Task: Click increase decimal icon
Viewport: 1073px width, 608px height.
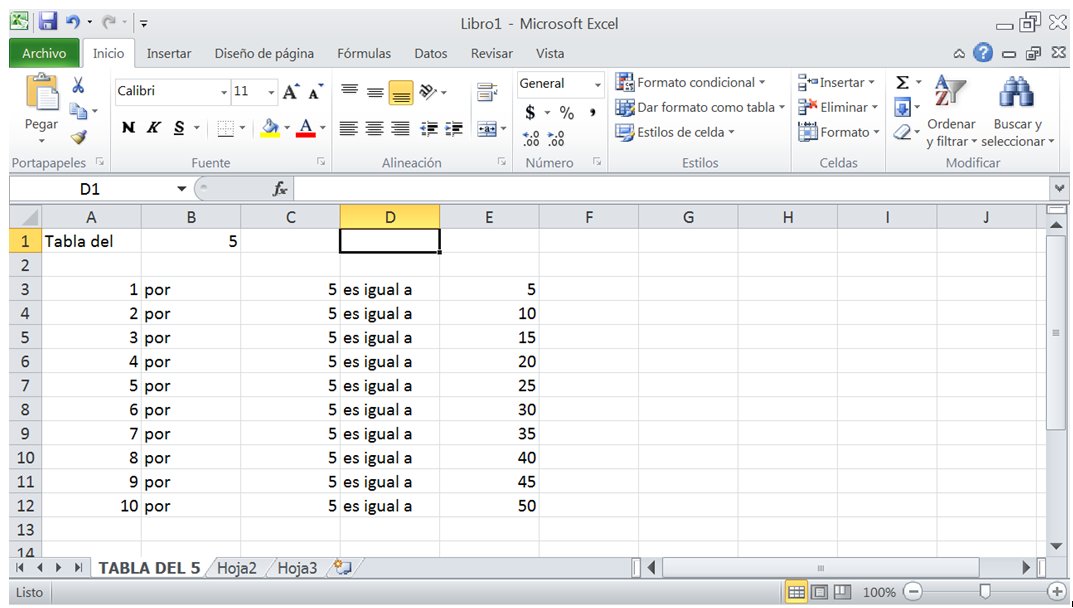Action: [x=531, y=138]
